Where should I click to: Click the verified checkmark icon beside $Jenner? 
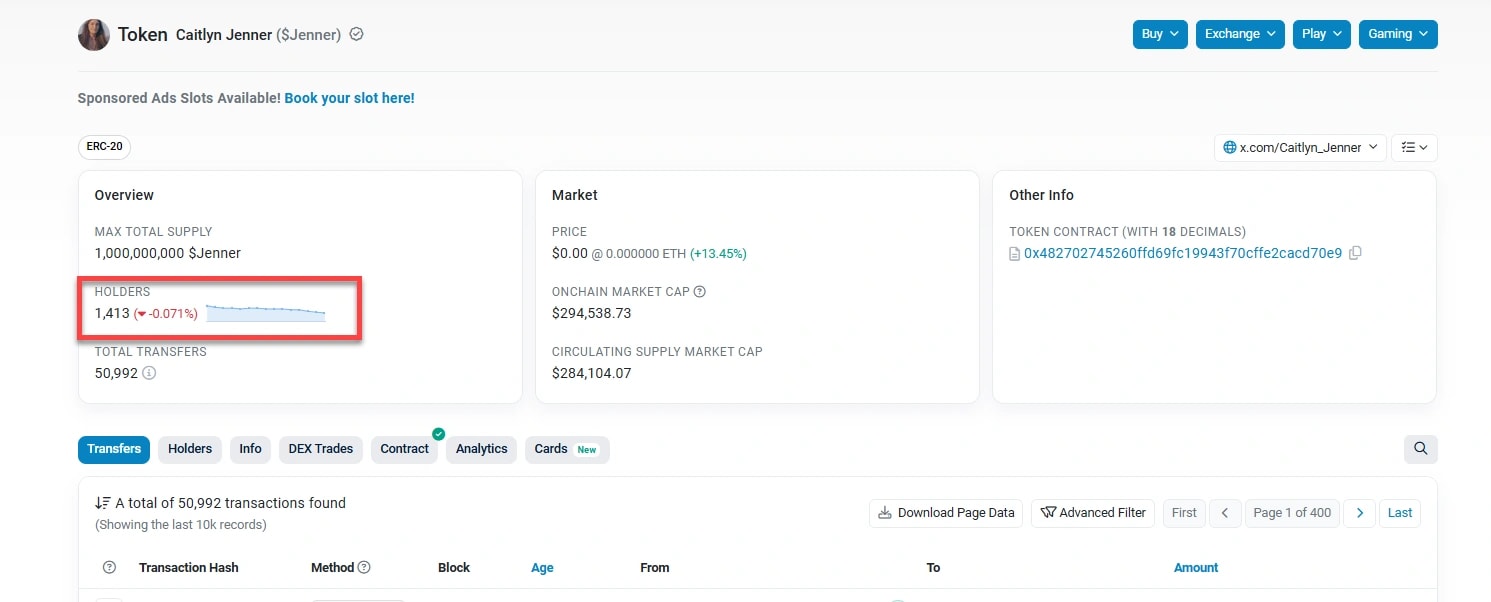[357, 34]
